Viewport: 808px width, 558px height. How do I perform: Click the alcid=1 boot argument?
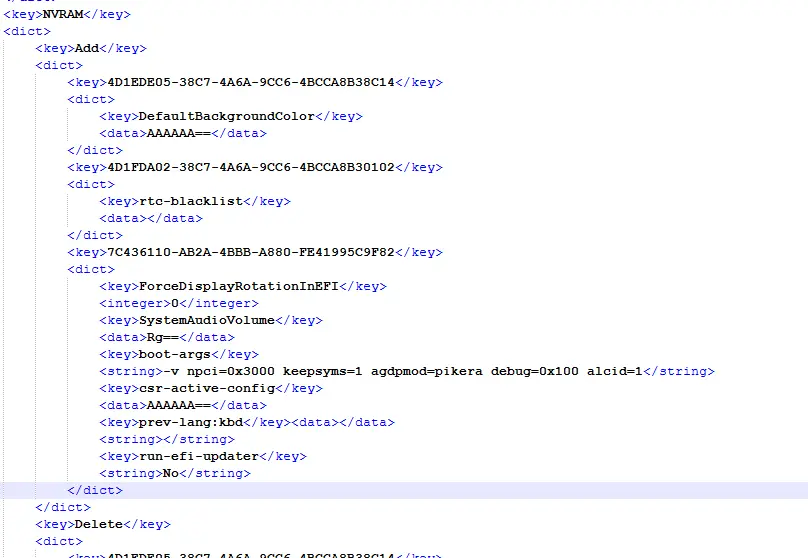(x=615, y=371)
